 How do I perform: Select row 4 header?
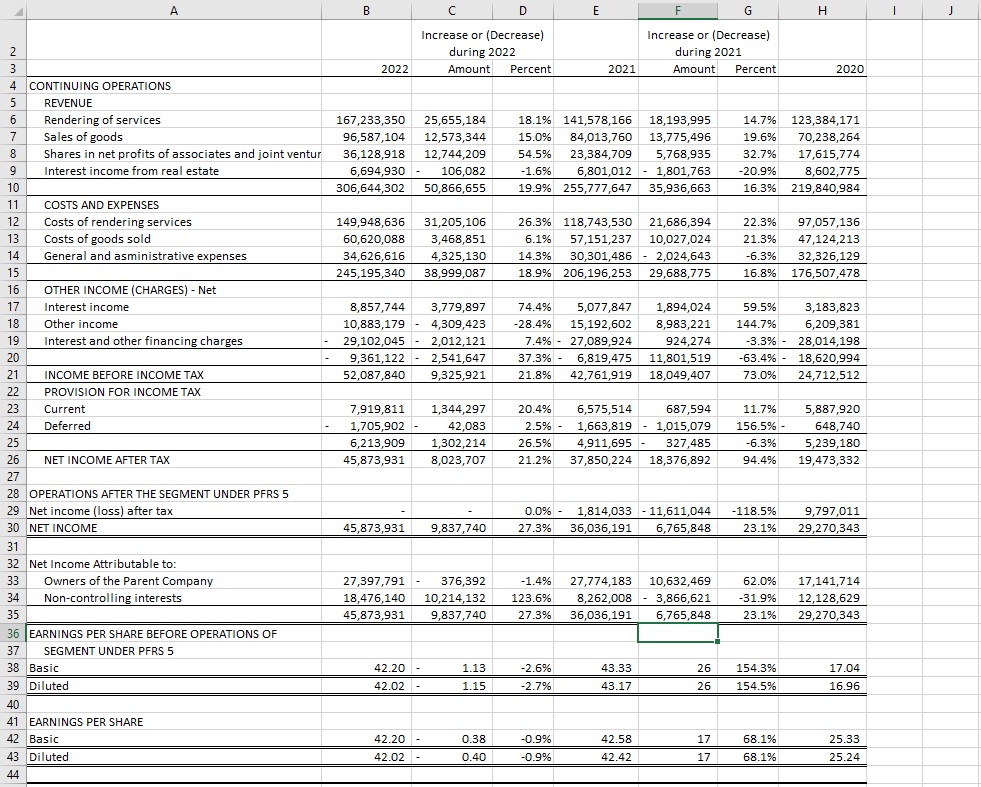[13, 86]
